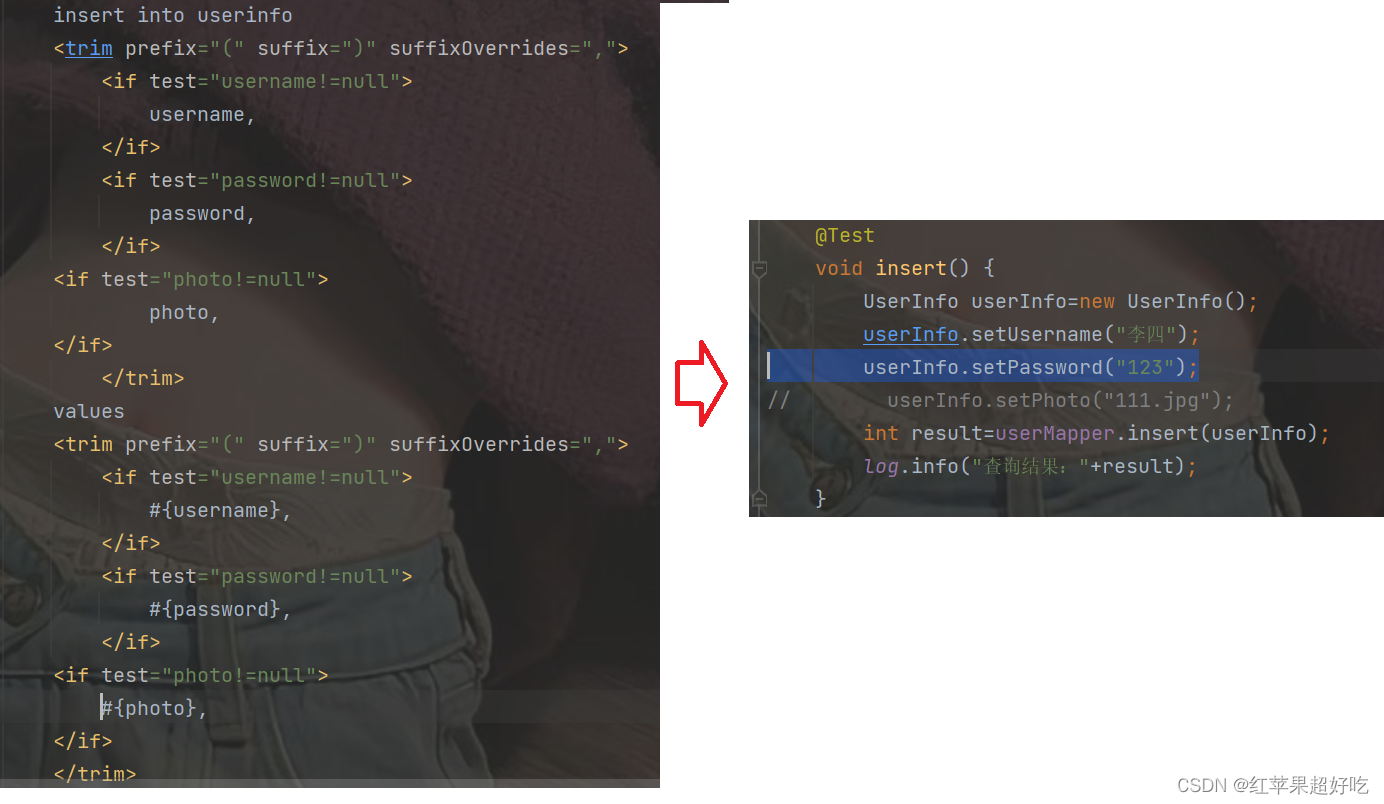Click the fold end marker beside closing brace
This screenshot has width=1384, height=804.
pos(760,497)
